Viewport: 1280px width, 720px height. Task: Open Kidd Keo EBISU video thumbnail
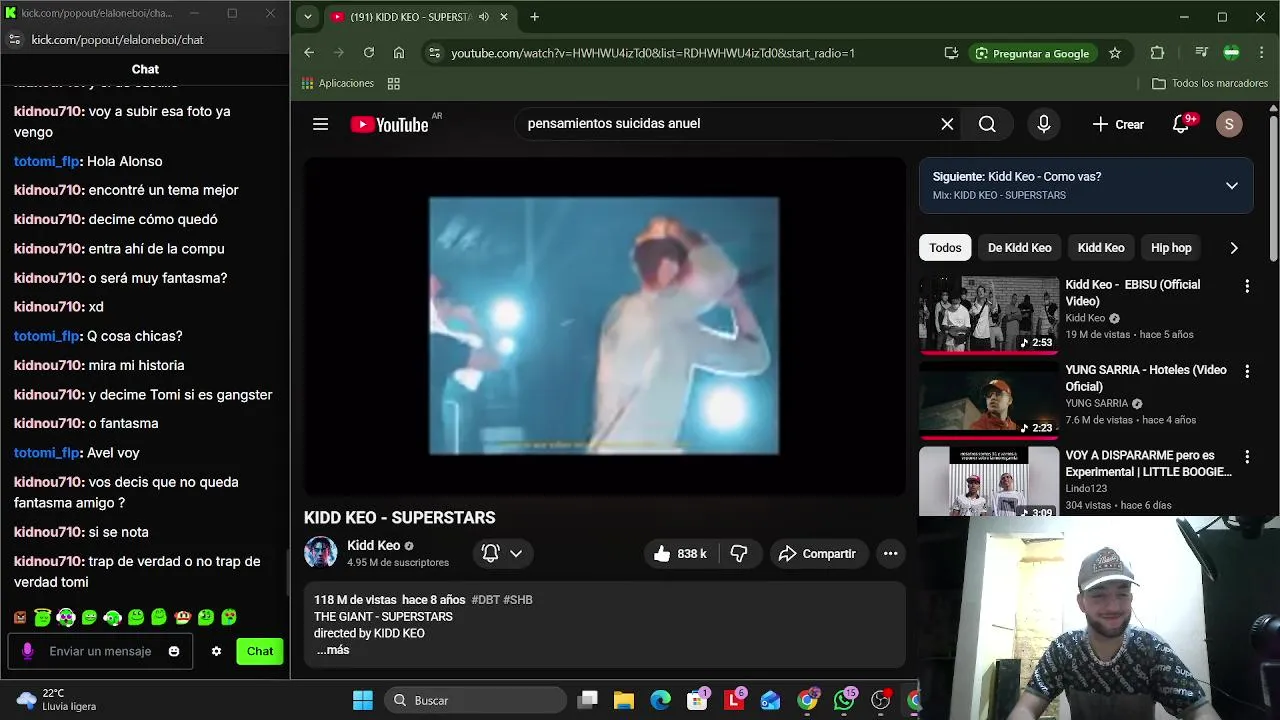click(989, 313)
